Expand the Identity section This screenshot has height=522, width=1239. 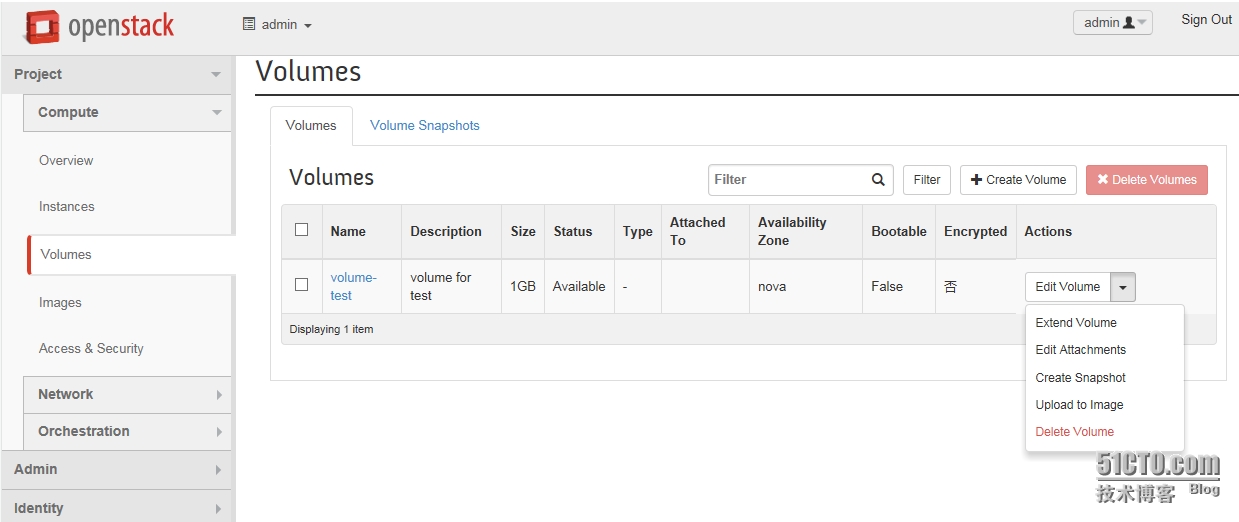[x=117, y=507]
